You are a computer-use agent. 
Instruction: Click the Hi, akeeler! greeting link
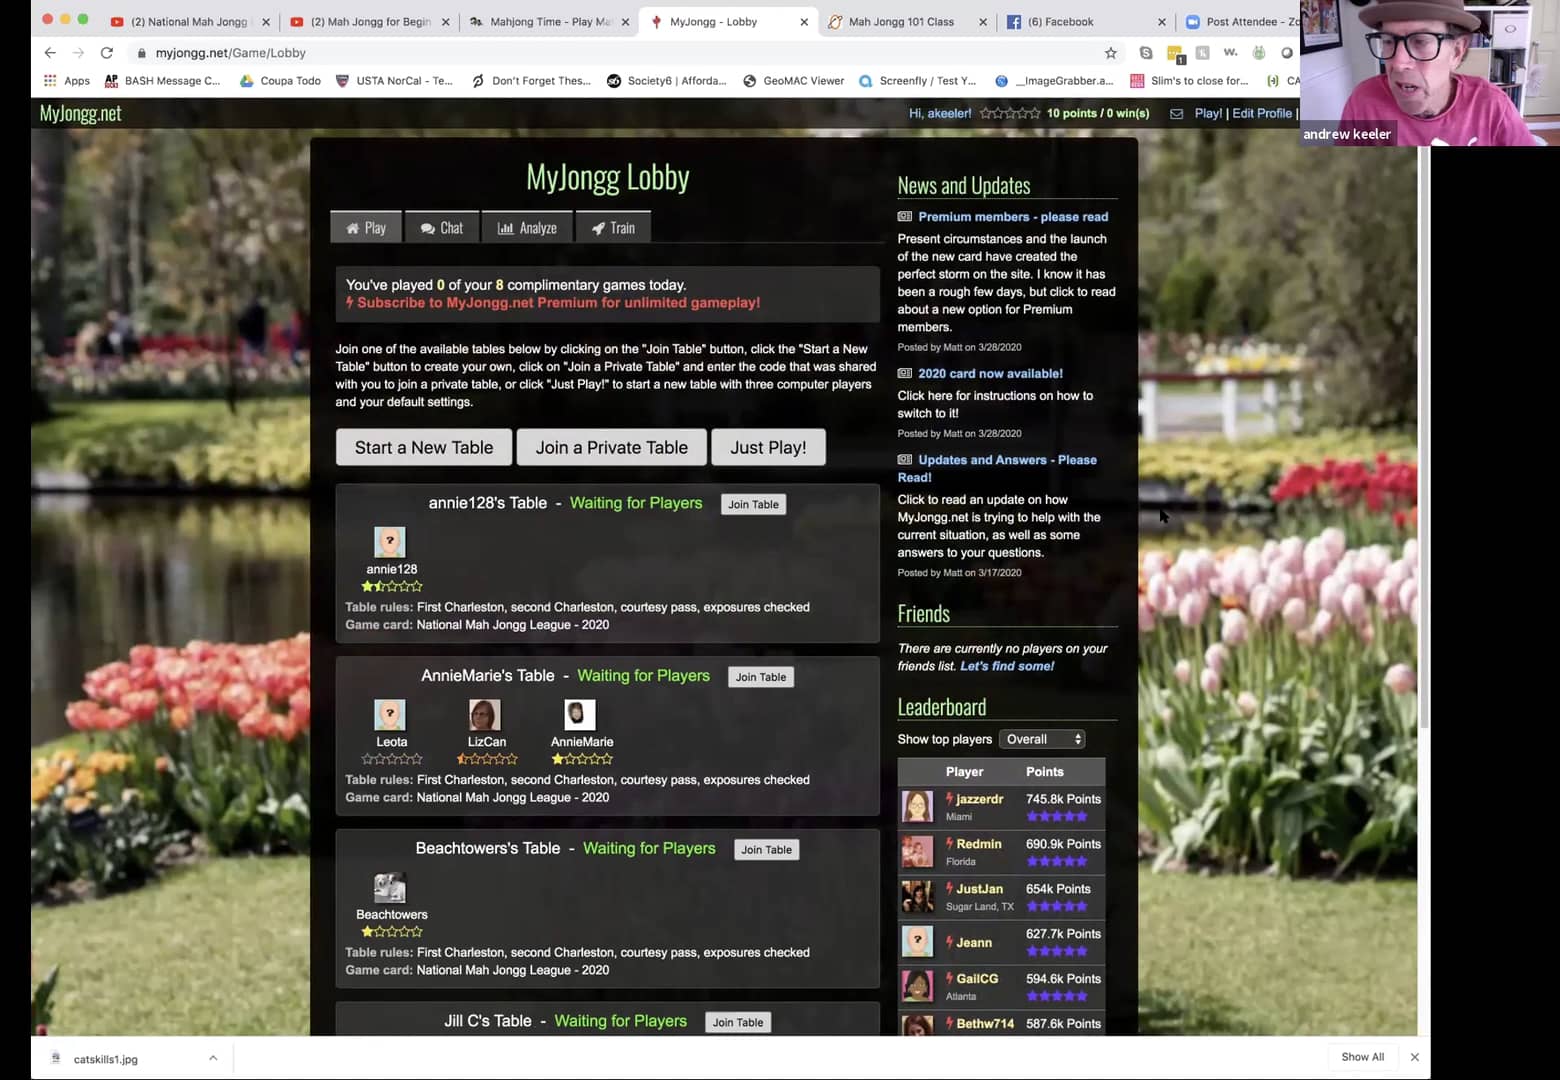point(940,113)
